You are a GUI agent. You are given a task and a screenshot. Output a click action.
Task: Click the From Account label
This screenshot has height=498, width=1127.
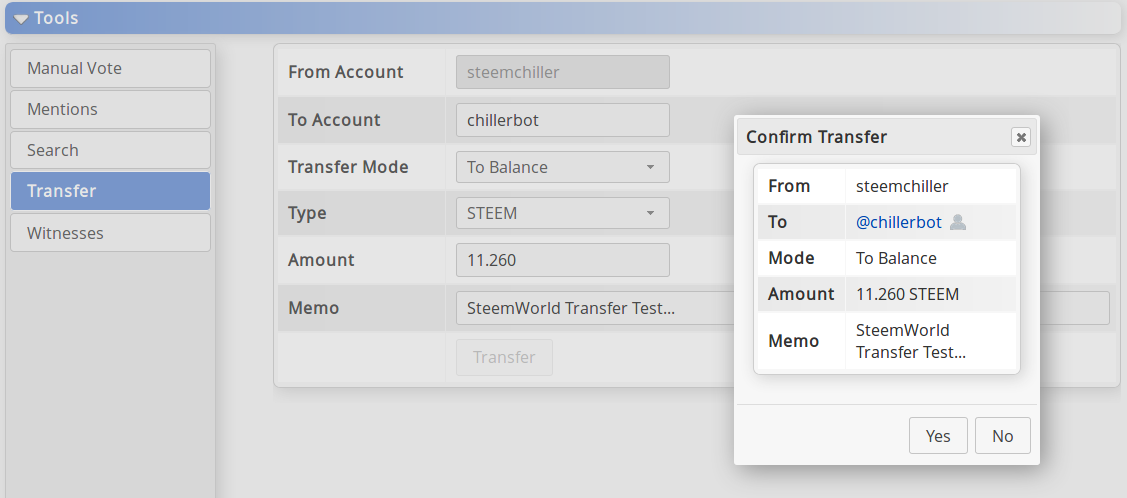pos(346,72)
